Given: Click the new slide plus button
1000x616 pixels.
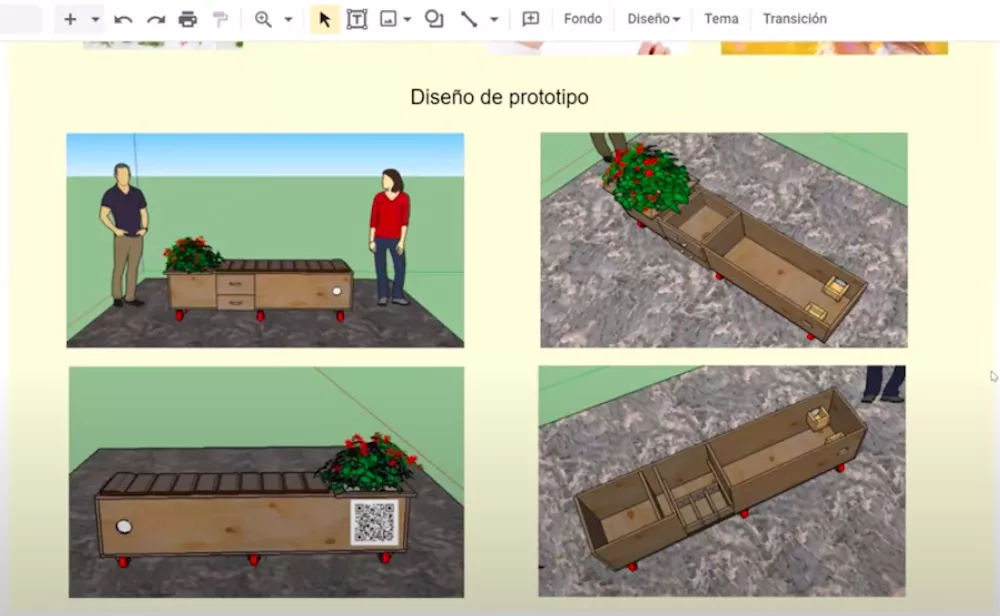Looking at the screenshot, I should (70, 19).
